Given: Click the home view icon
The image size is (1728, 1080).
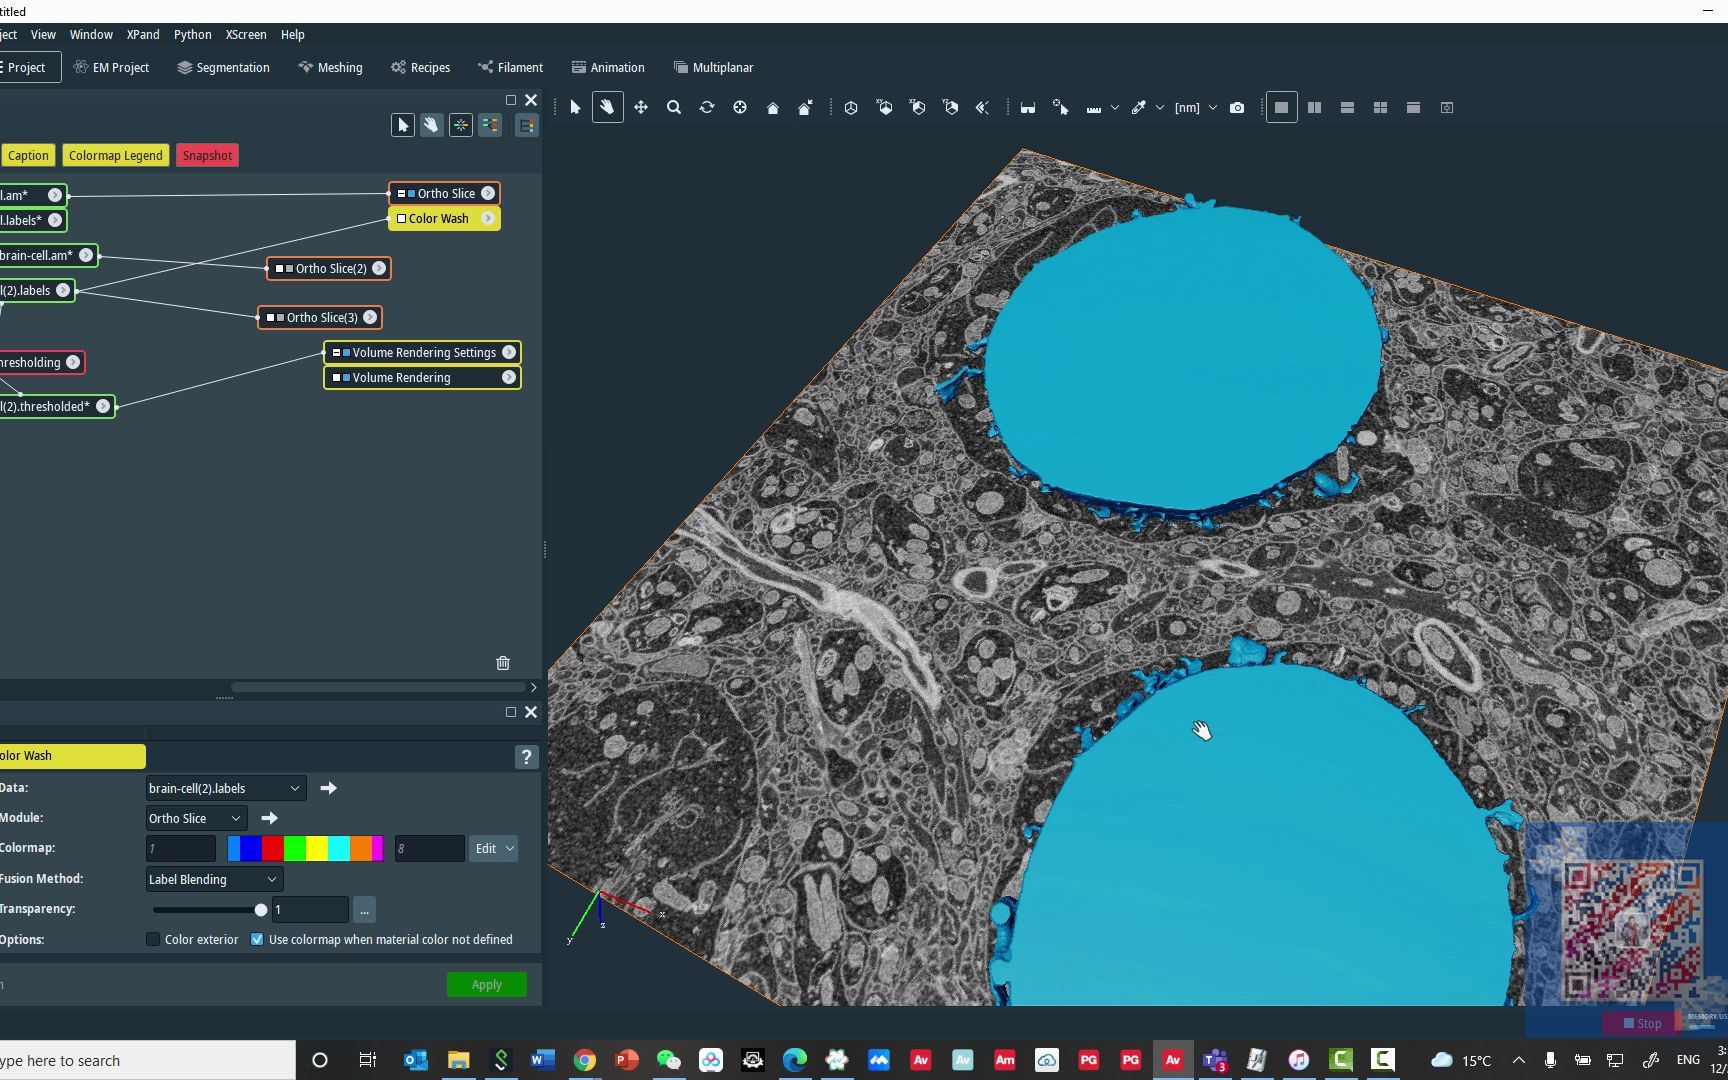Looking at the screenshot, I should pos(772,108).
